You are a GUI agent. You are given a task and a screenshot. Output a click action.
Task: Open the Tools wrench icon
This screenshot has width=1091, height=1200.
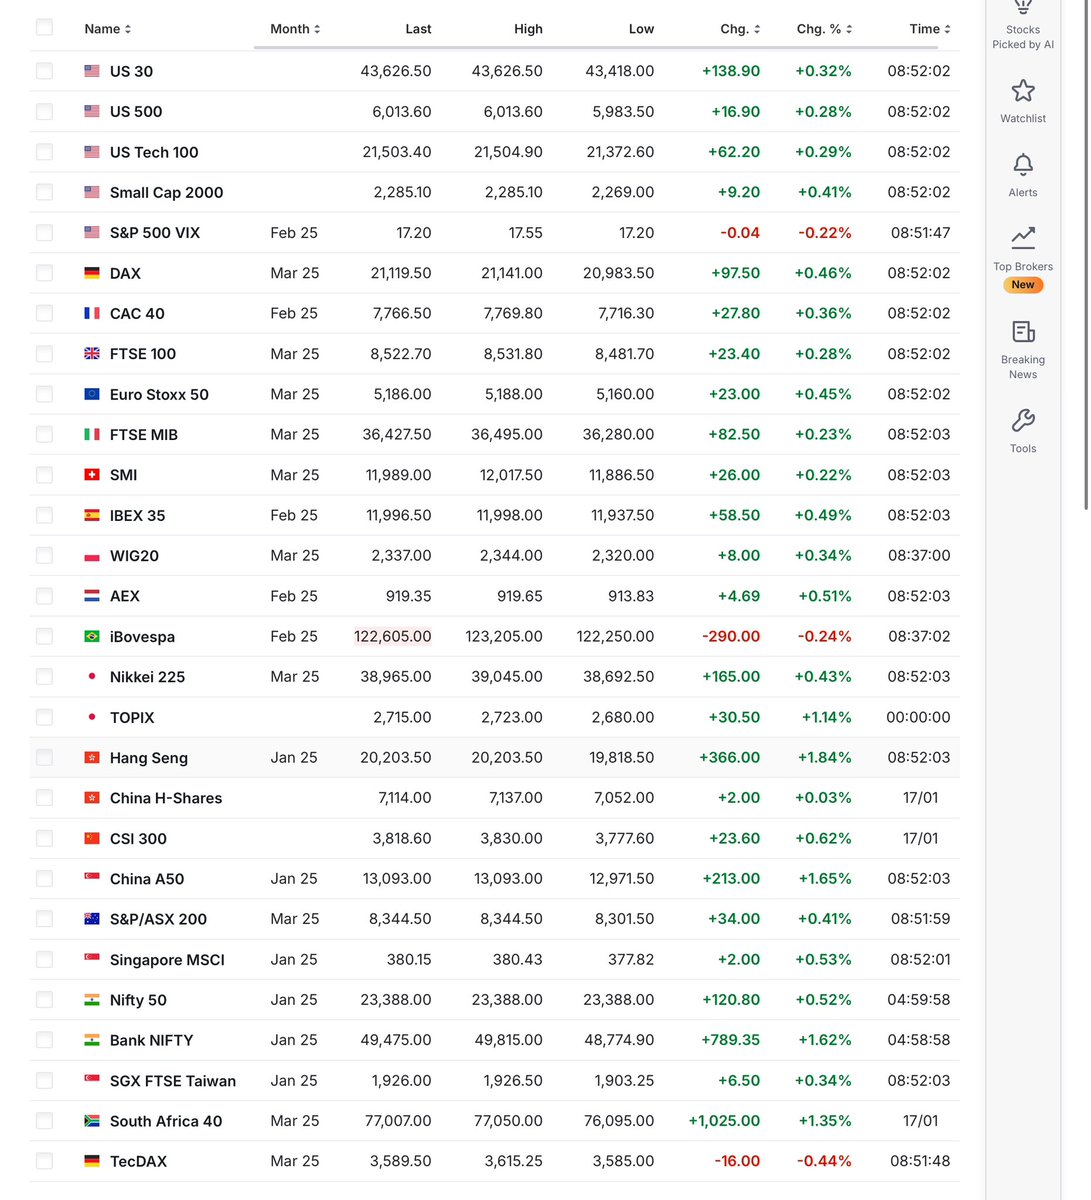point(1023,420)
